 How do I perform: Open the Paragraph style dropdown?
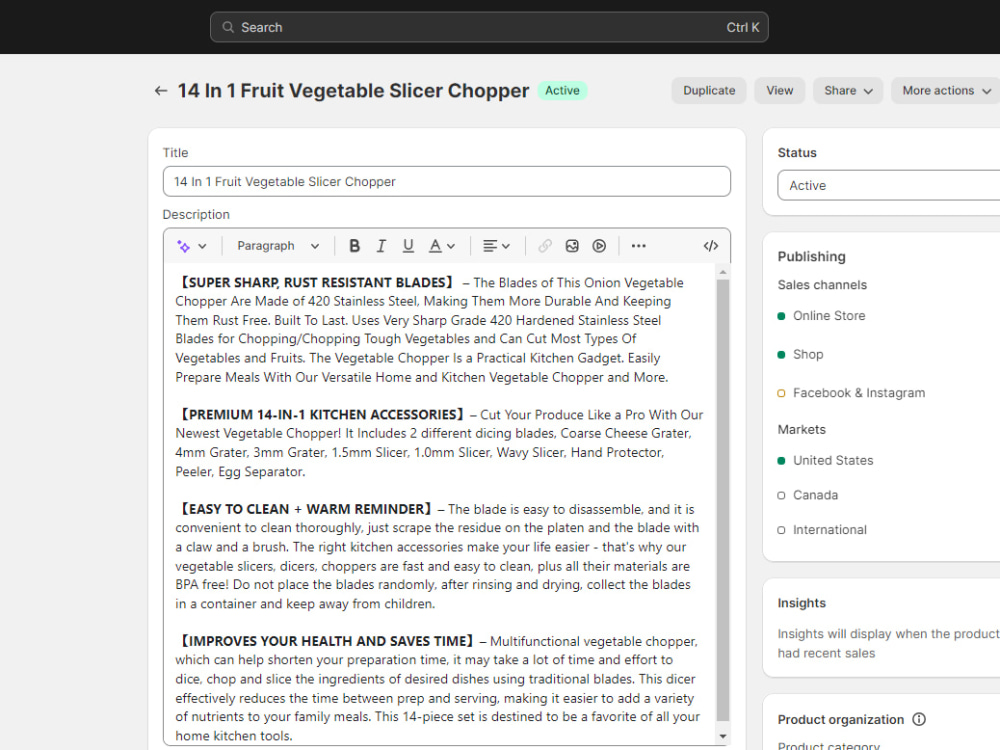[278, 246]
